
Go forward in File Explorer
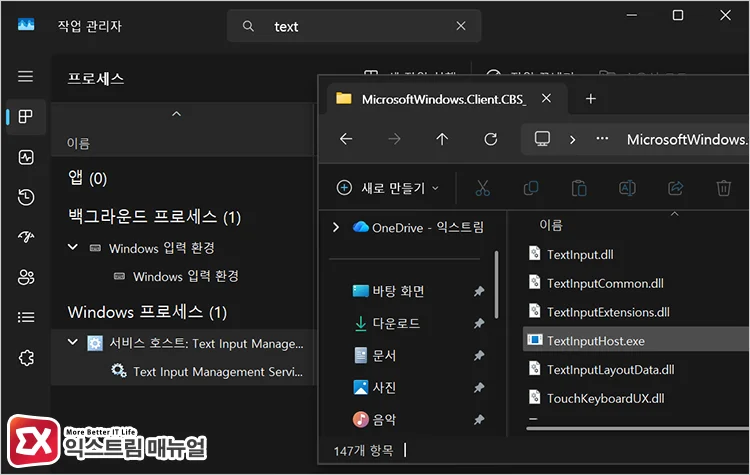(394, 139)
